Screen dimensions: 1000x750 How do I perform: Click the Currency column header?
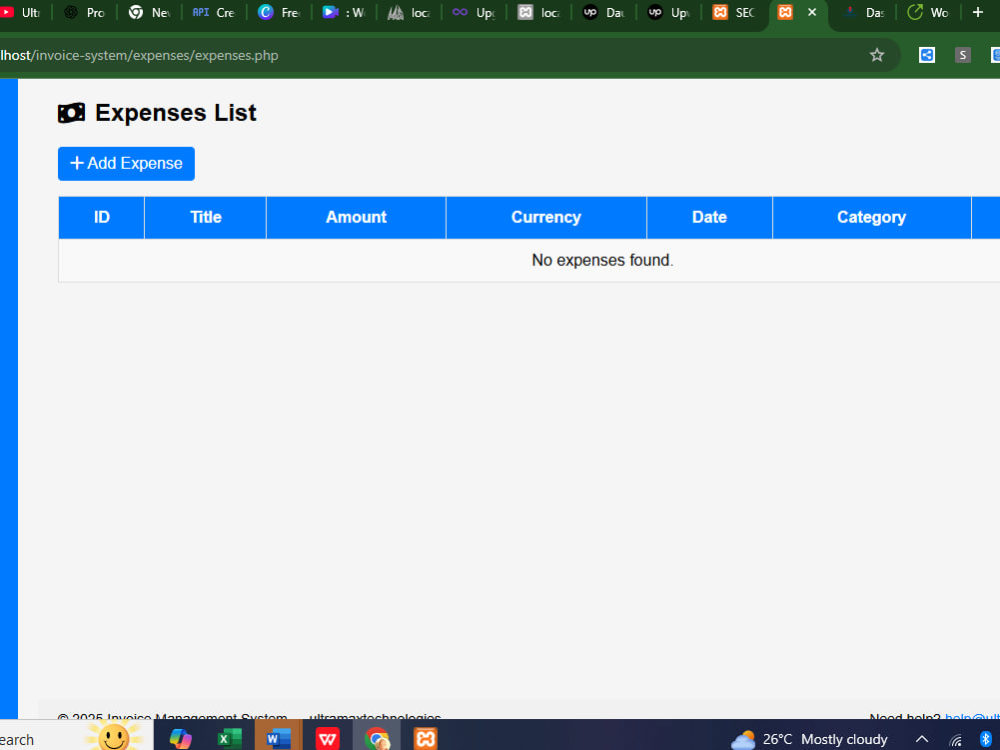pos(546,217)
